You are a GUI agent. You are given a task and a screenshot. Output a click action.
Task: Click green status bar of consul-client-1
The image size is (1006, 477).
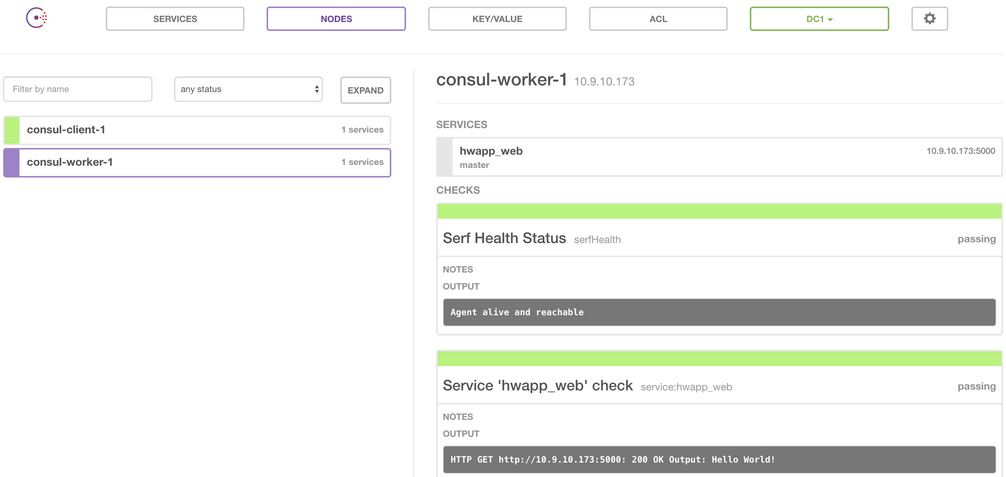(x=12, y=130)
